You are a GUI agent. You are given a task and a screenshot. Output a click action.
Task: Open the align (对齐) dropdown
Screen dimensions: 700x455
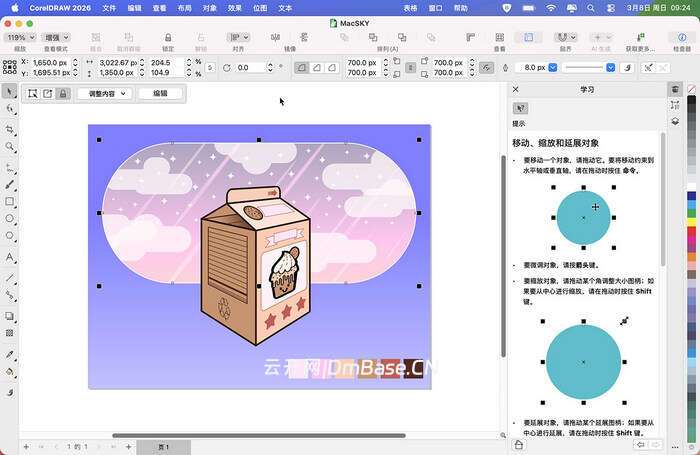(x=238, y=38)
